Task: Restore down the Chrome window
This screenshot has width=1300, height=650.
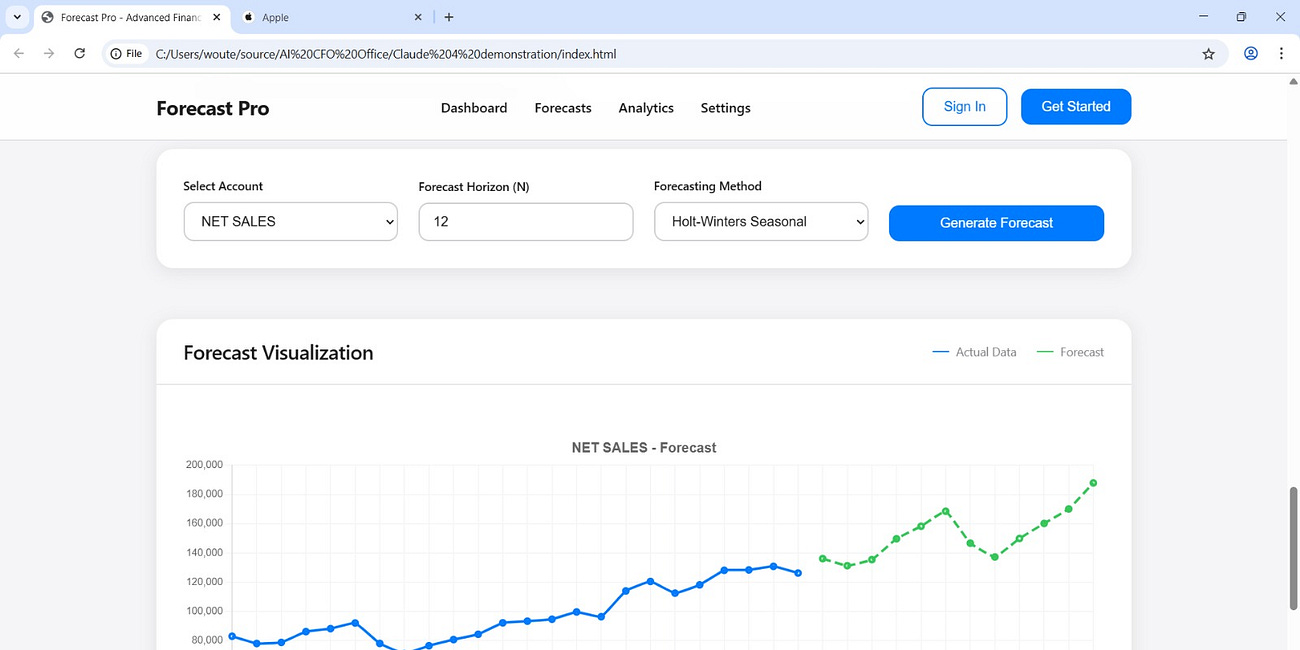Action: coord(1241,17)
